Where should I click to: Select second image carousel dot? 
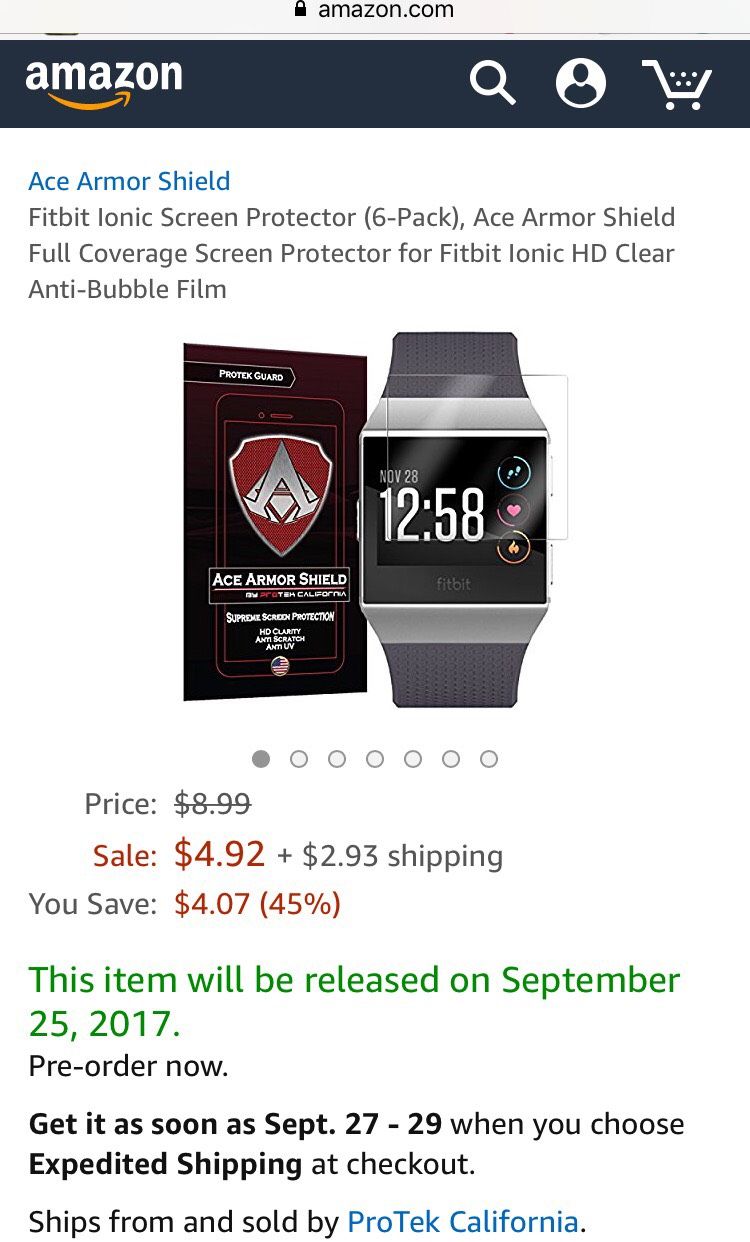(x=299, y=759)
